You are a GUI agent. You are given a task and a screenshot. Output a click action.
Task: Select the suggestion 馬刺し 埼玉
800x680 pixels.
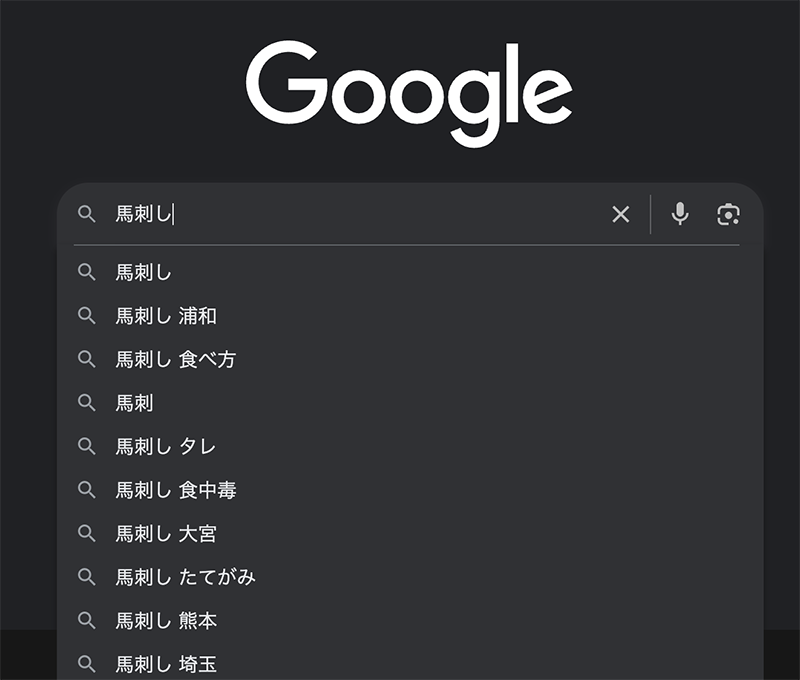click(x=166, y=664)
